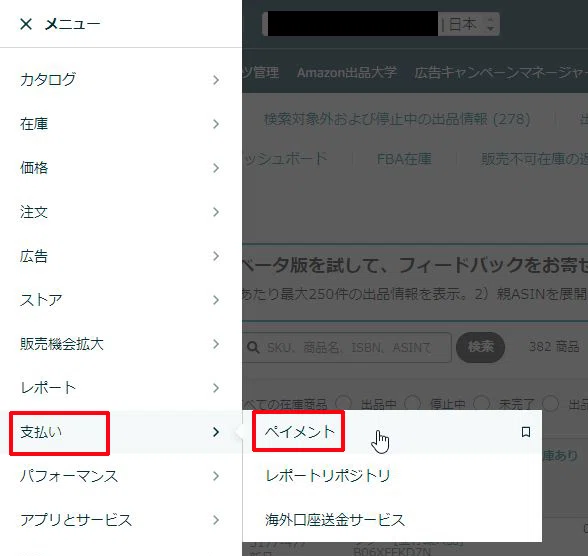Select the 未完了 radio button
588x556 pixels.
pyautogui.click(x=482, y=404)
